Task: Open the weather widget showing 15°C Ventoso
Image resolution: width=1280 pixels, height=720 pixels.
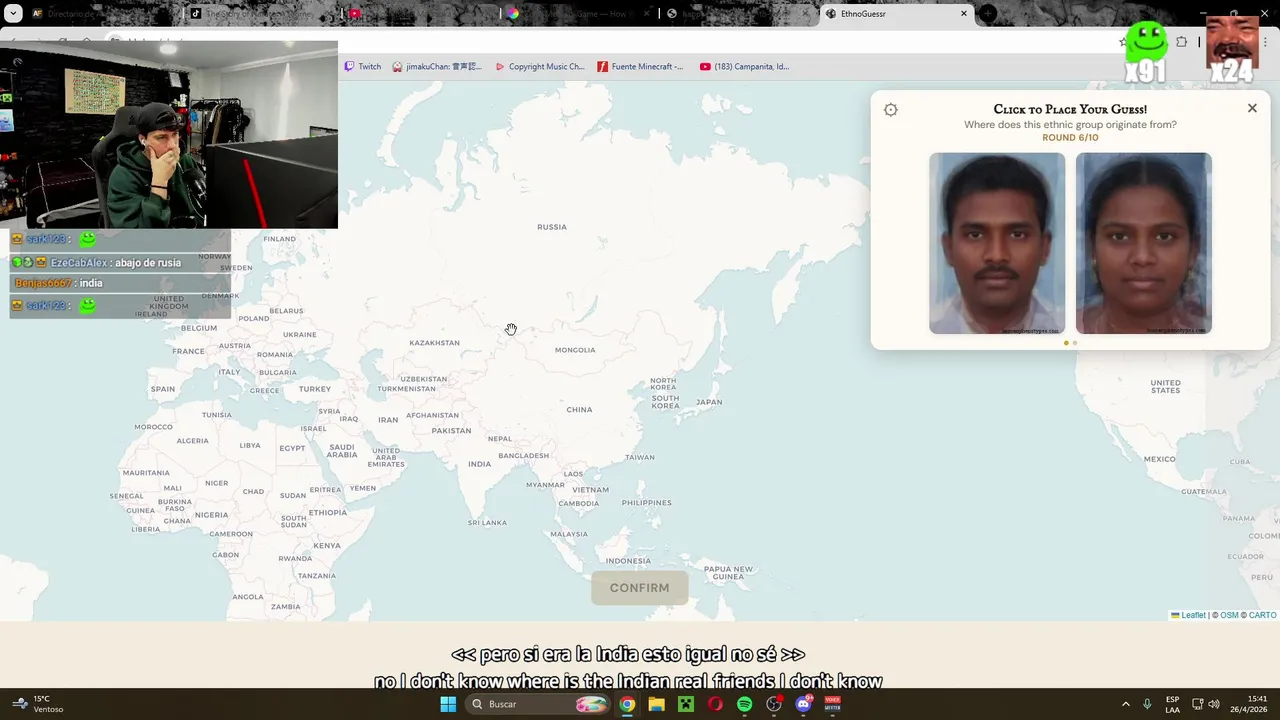Action: point(36,704)
